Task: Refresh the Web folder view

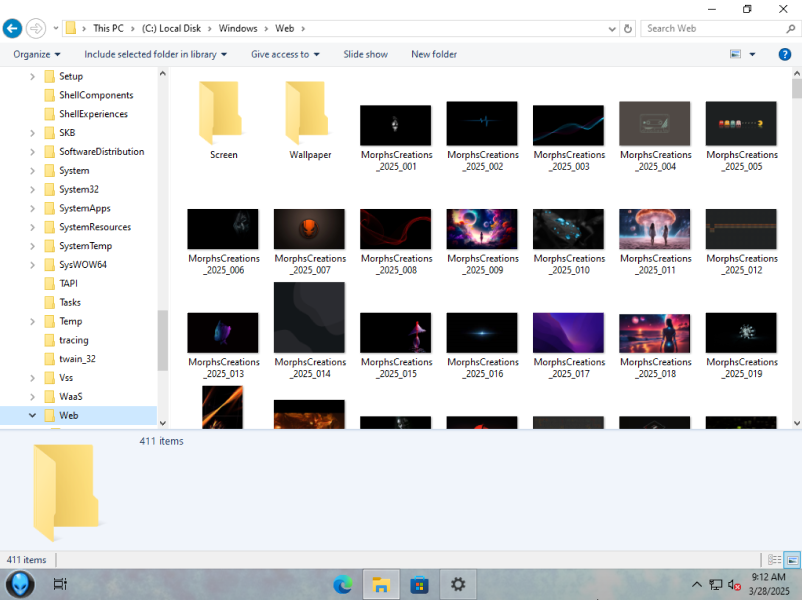Action: (x=628, y=29)
